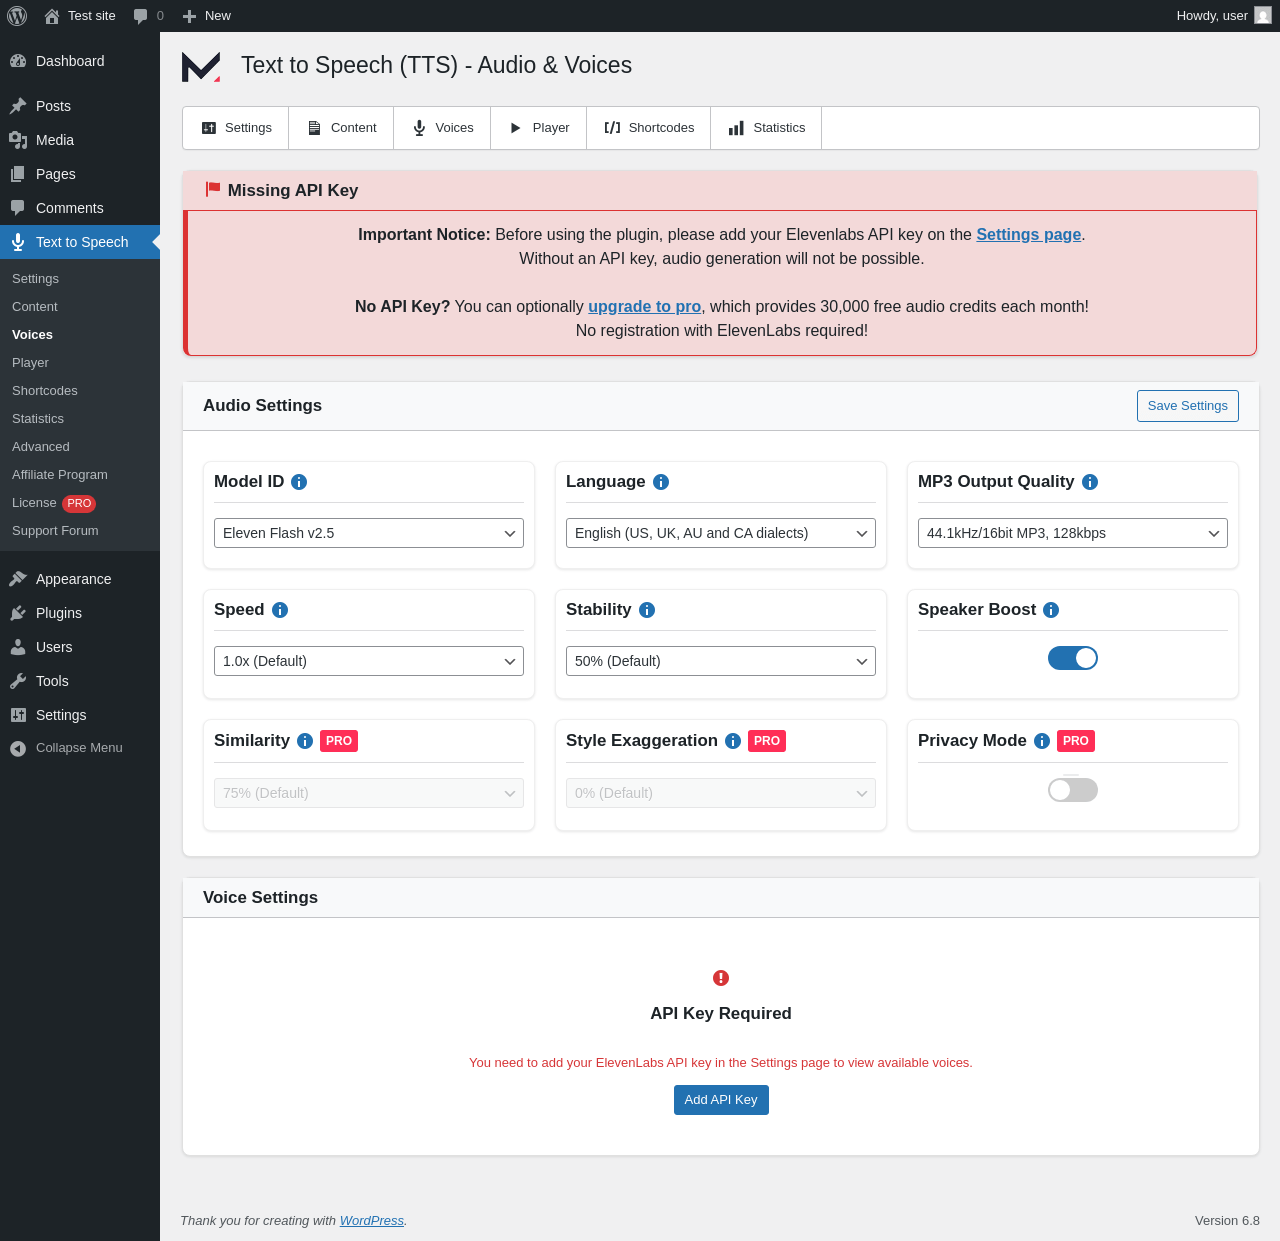
Task: Open the Similarity dropdown
Action: click(369, 793)
